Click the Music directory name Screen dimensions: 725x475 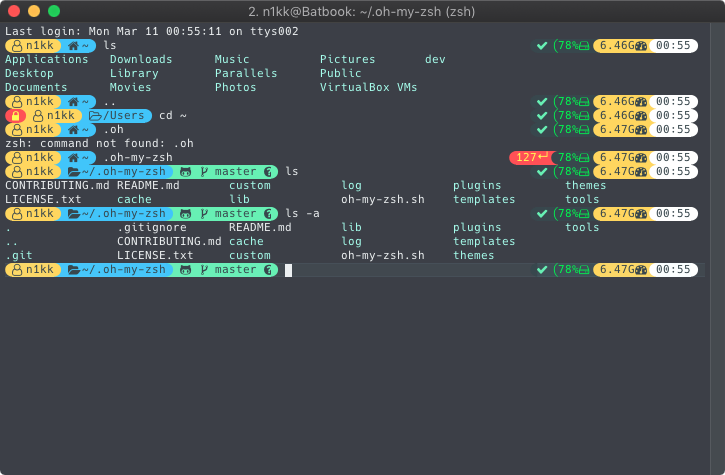(x=232, y=60)
